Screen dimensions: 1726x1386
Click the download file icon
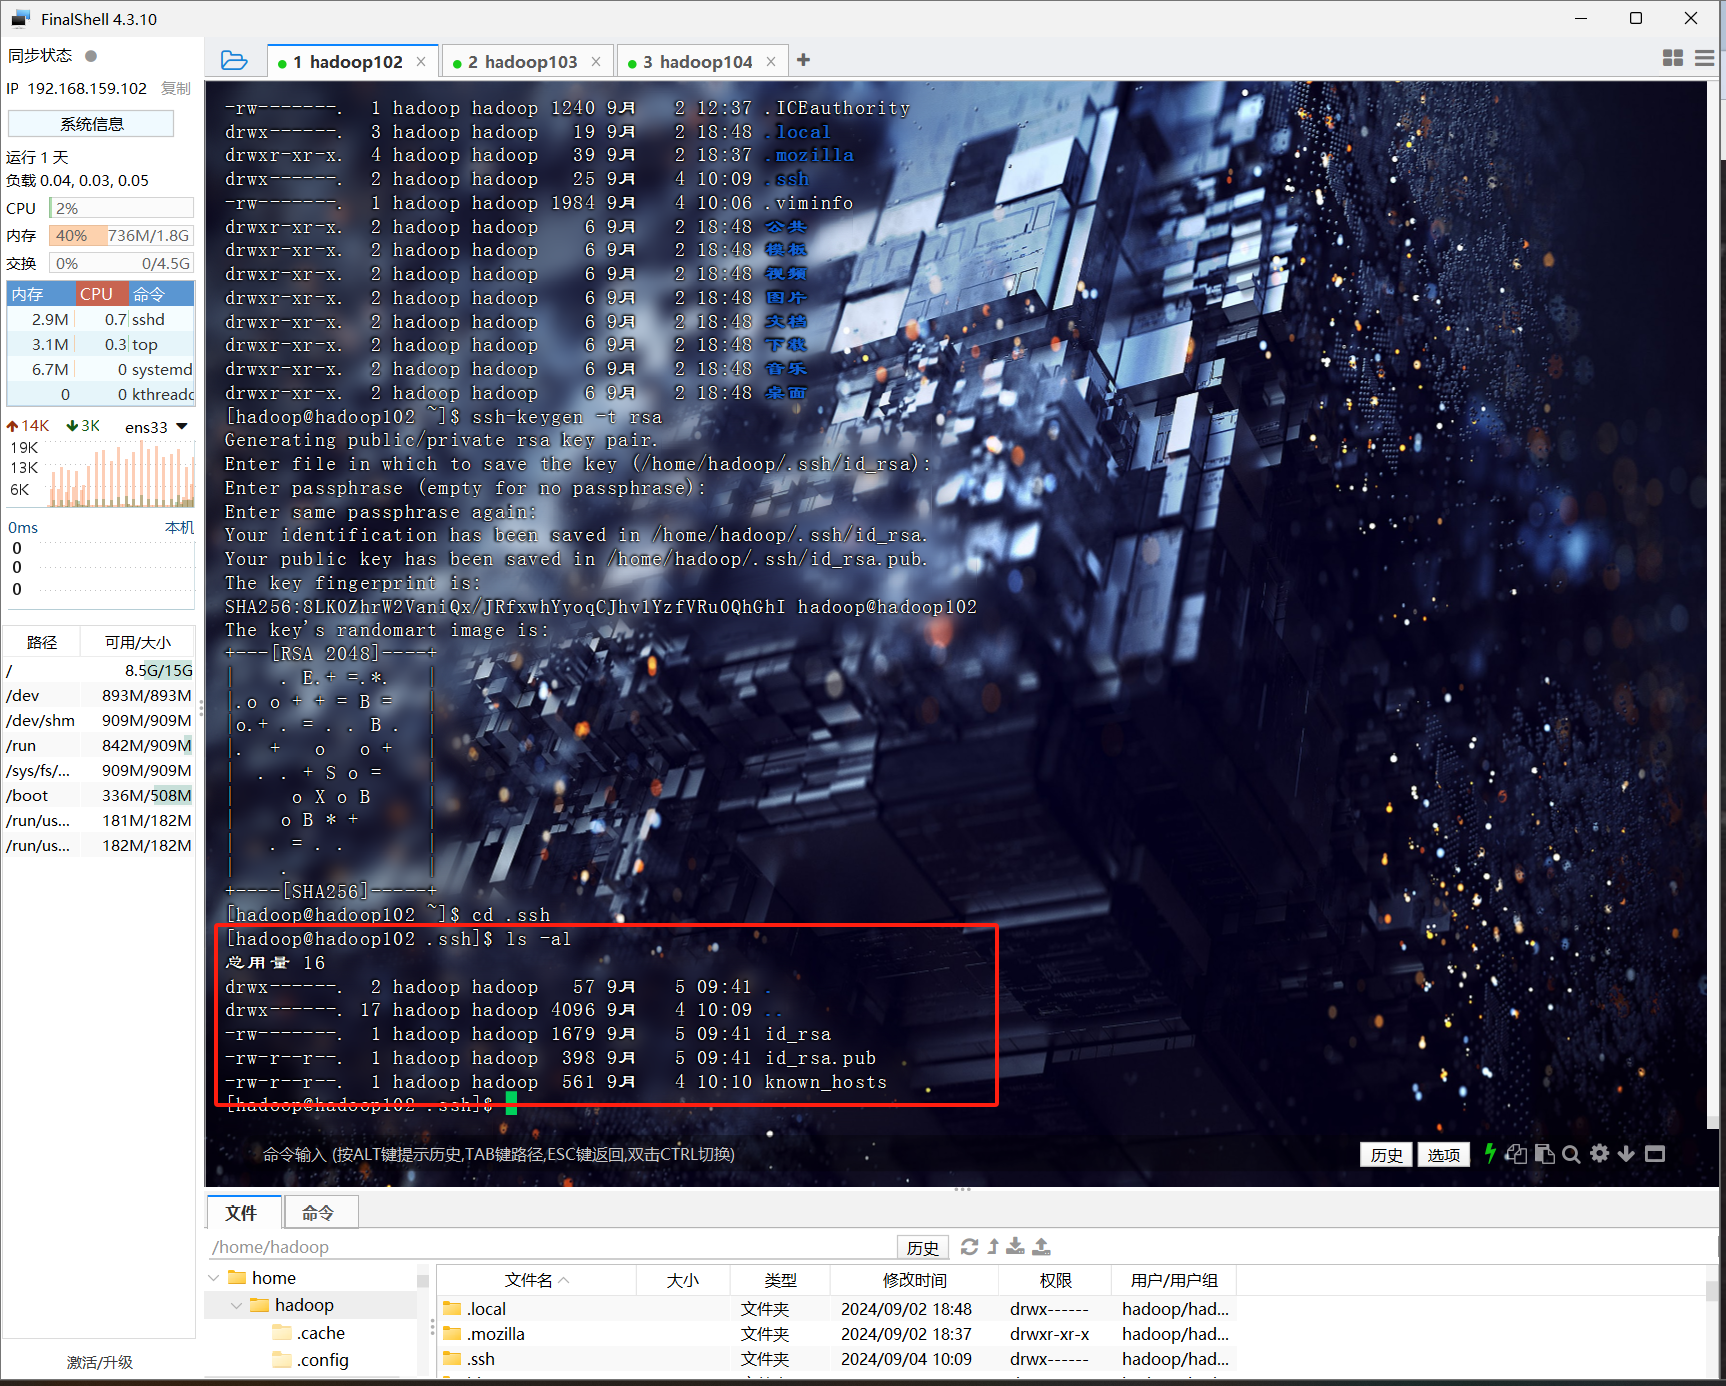point(1016,1246)
